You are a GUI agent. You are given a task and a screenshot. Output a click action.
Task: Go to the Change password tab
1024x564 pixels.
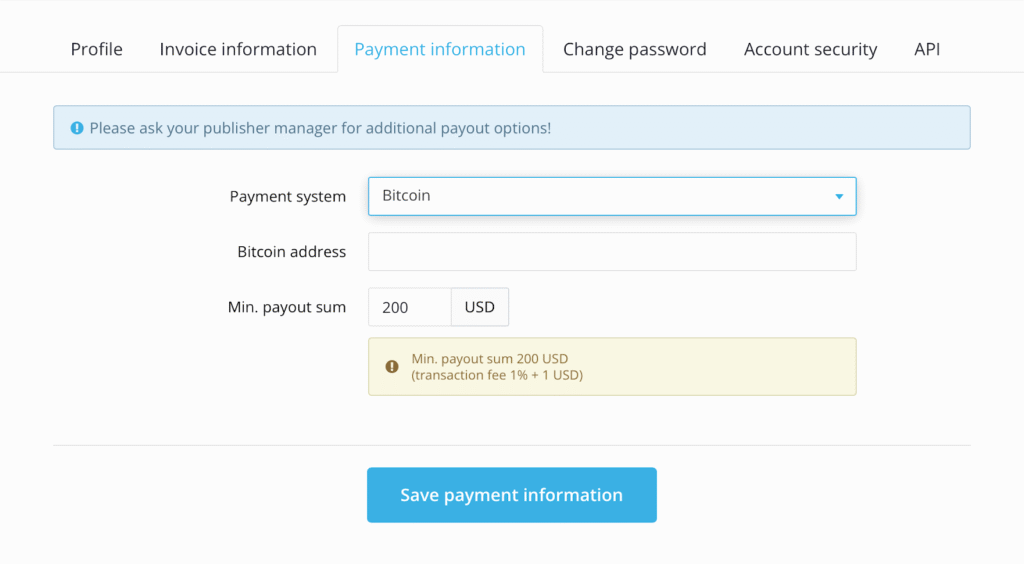point(635,49)
